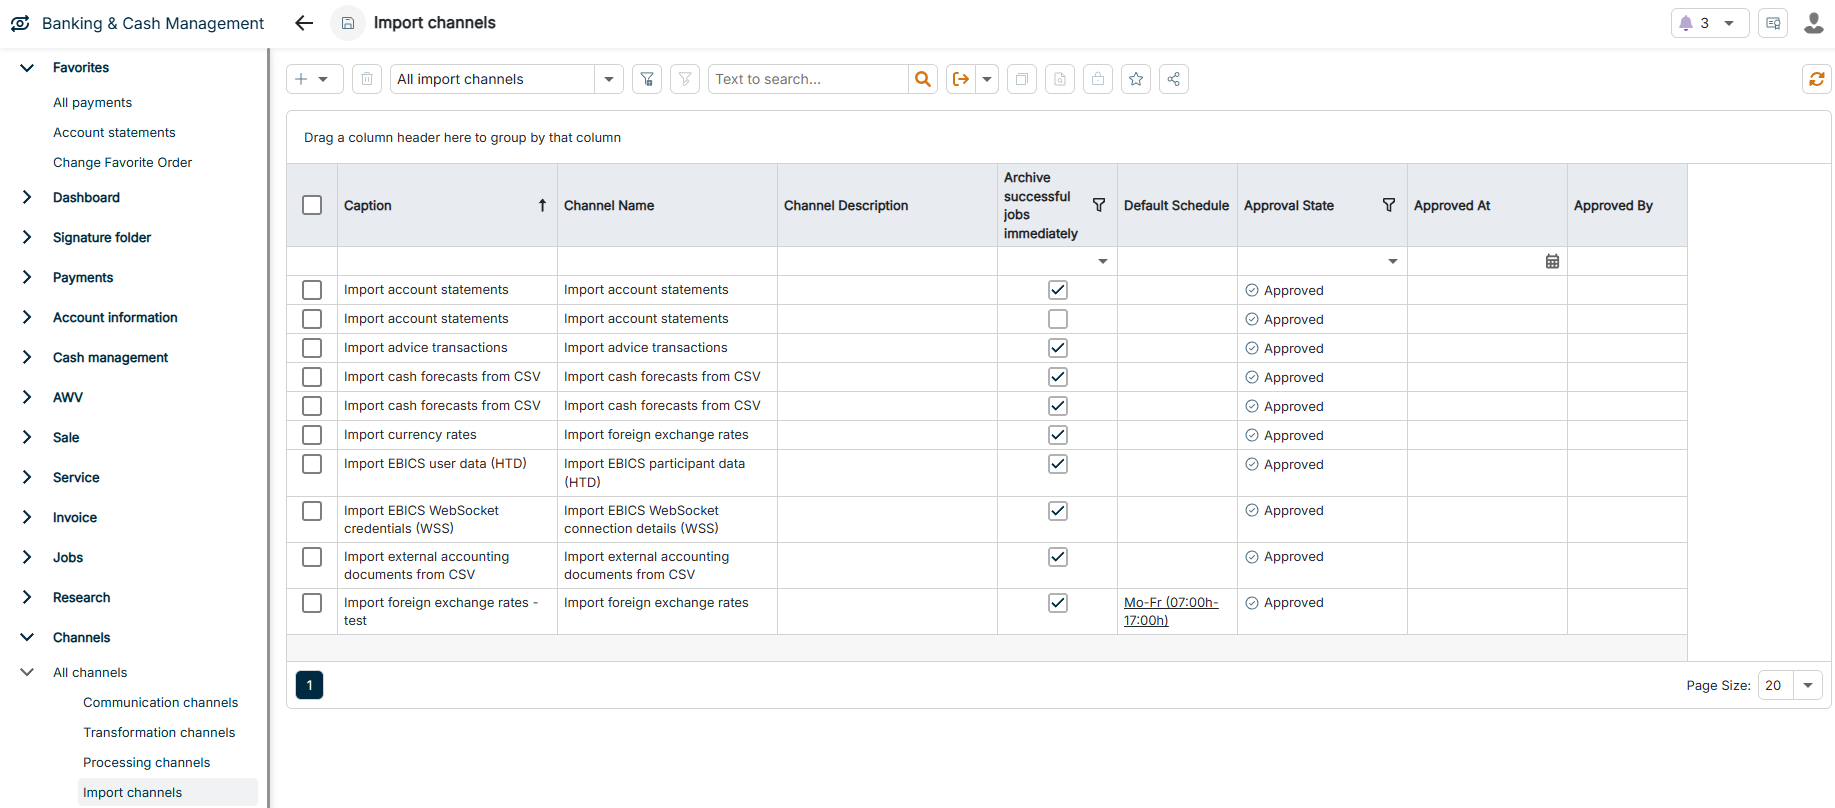1835x808 pixels.
Task: Click the Channel Description filter field
Action: point(887,261)
